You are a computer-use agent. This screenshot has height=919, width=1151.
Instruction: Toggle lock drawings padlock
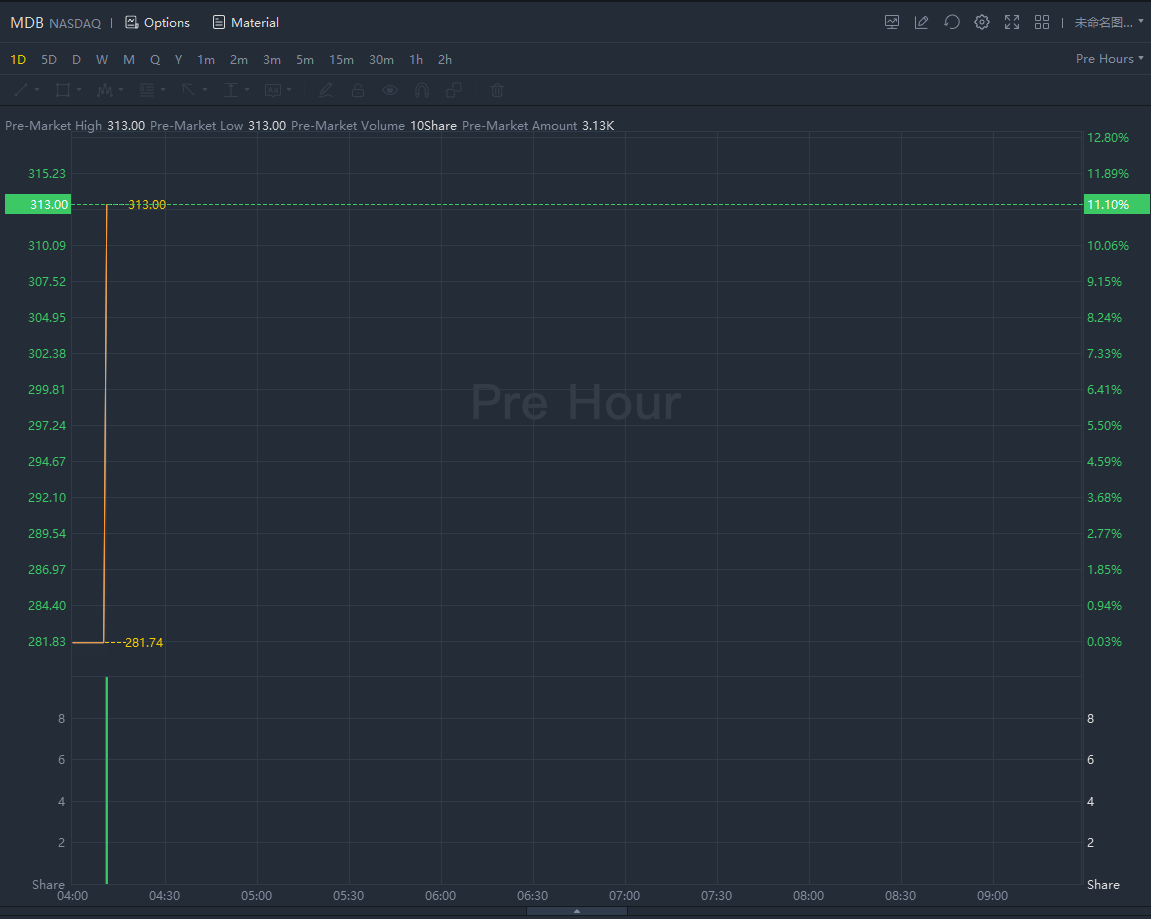click(357, 90)
